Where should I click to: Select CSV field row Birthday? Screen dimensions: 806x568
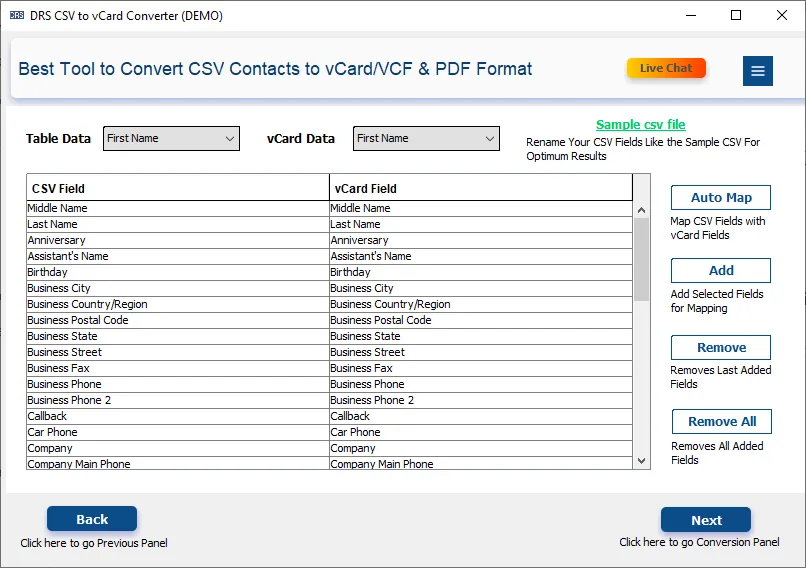(178, 272)
